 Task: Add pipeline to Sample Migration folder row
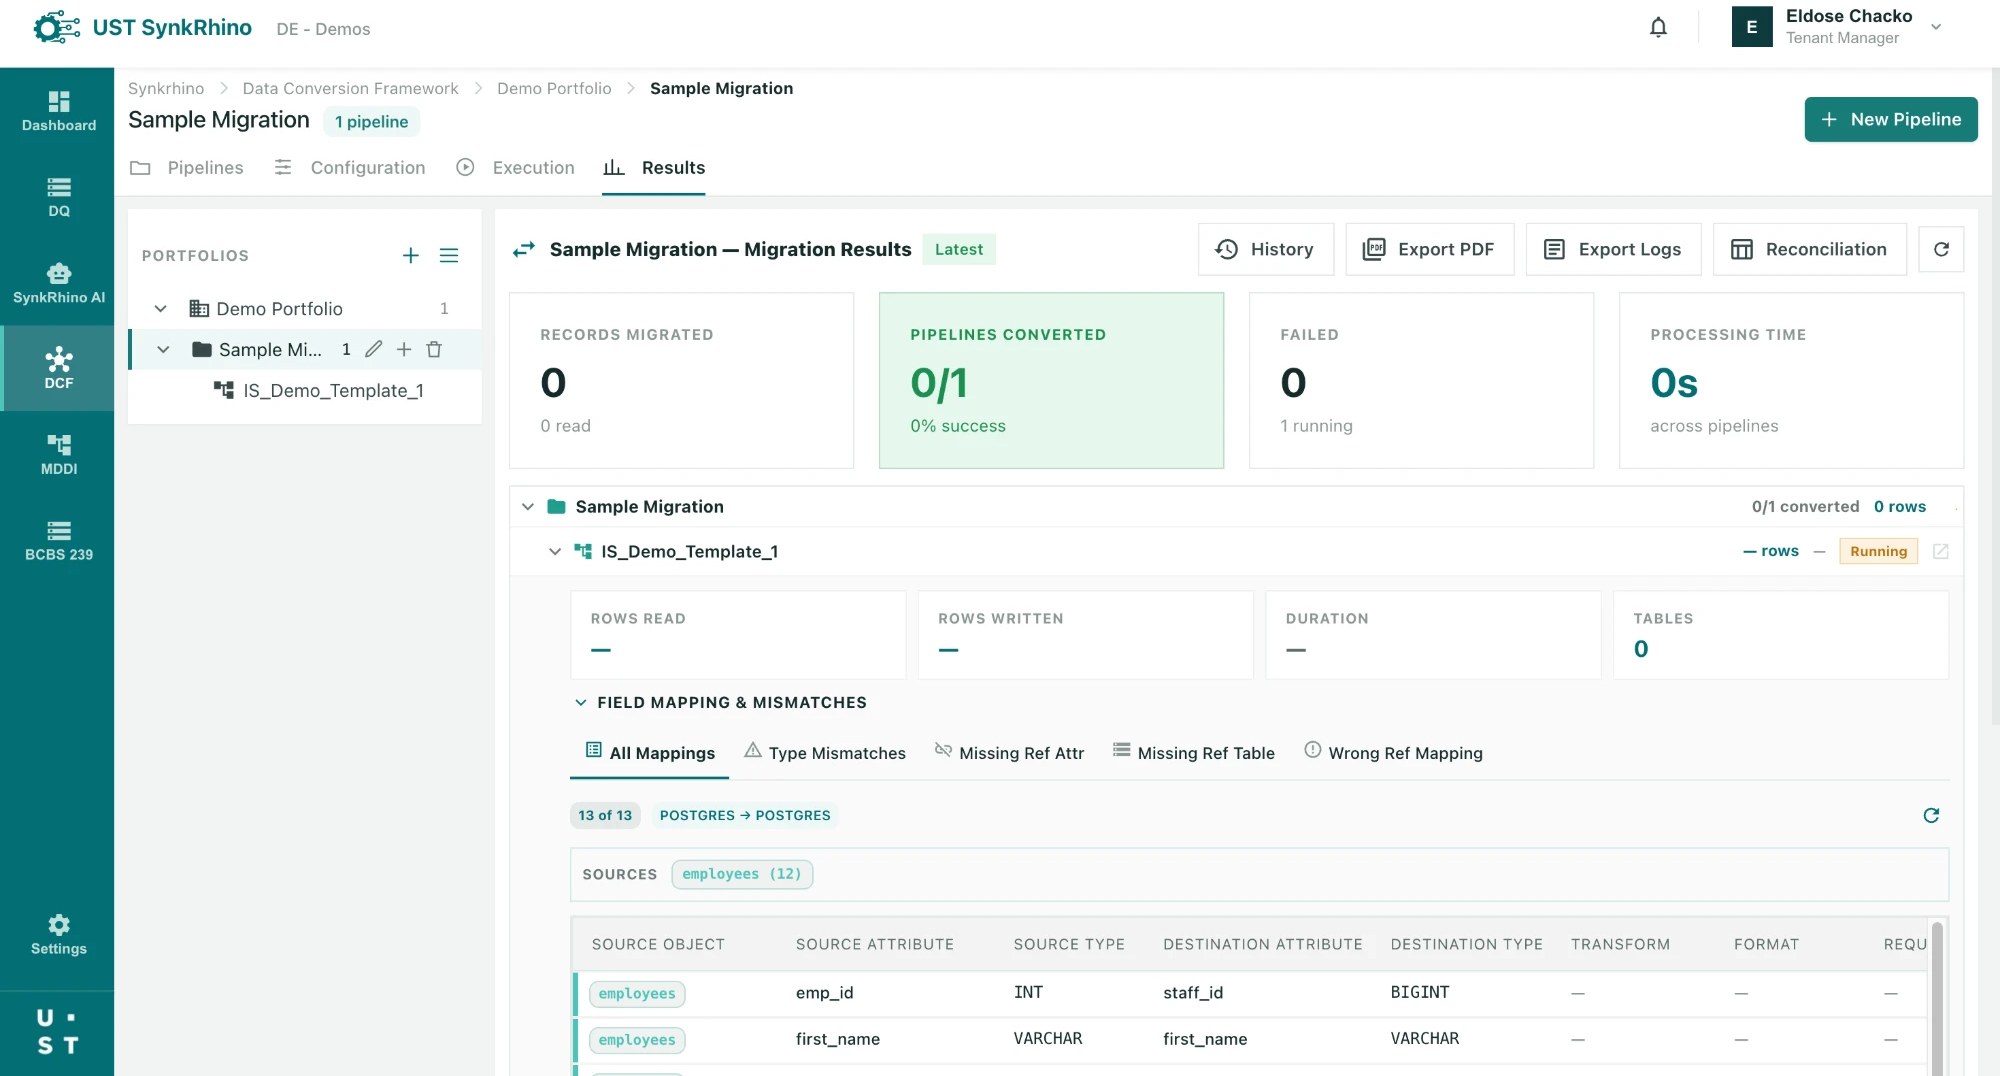point(404,349)
